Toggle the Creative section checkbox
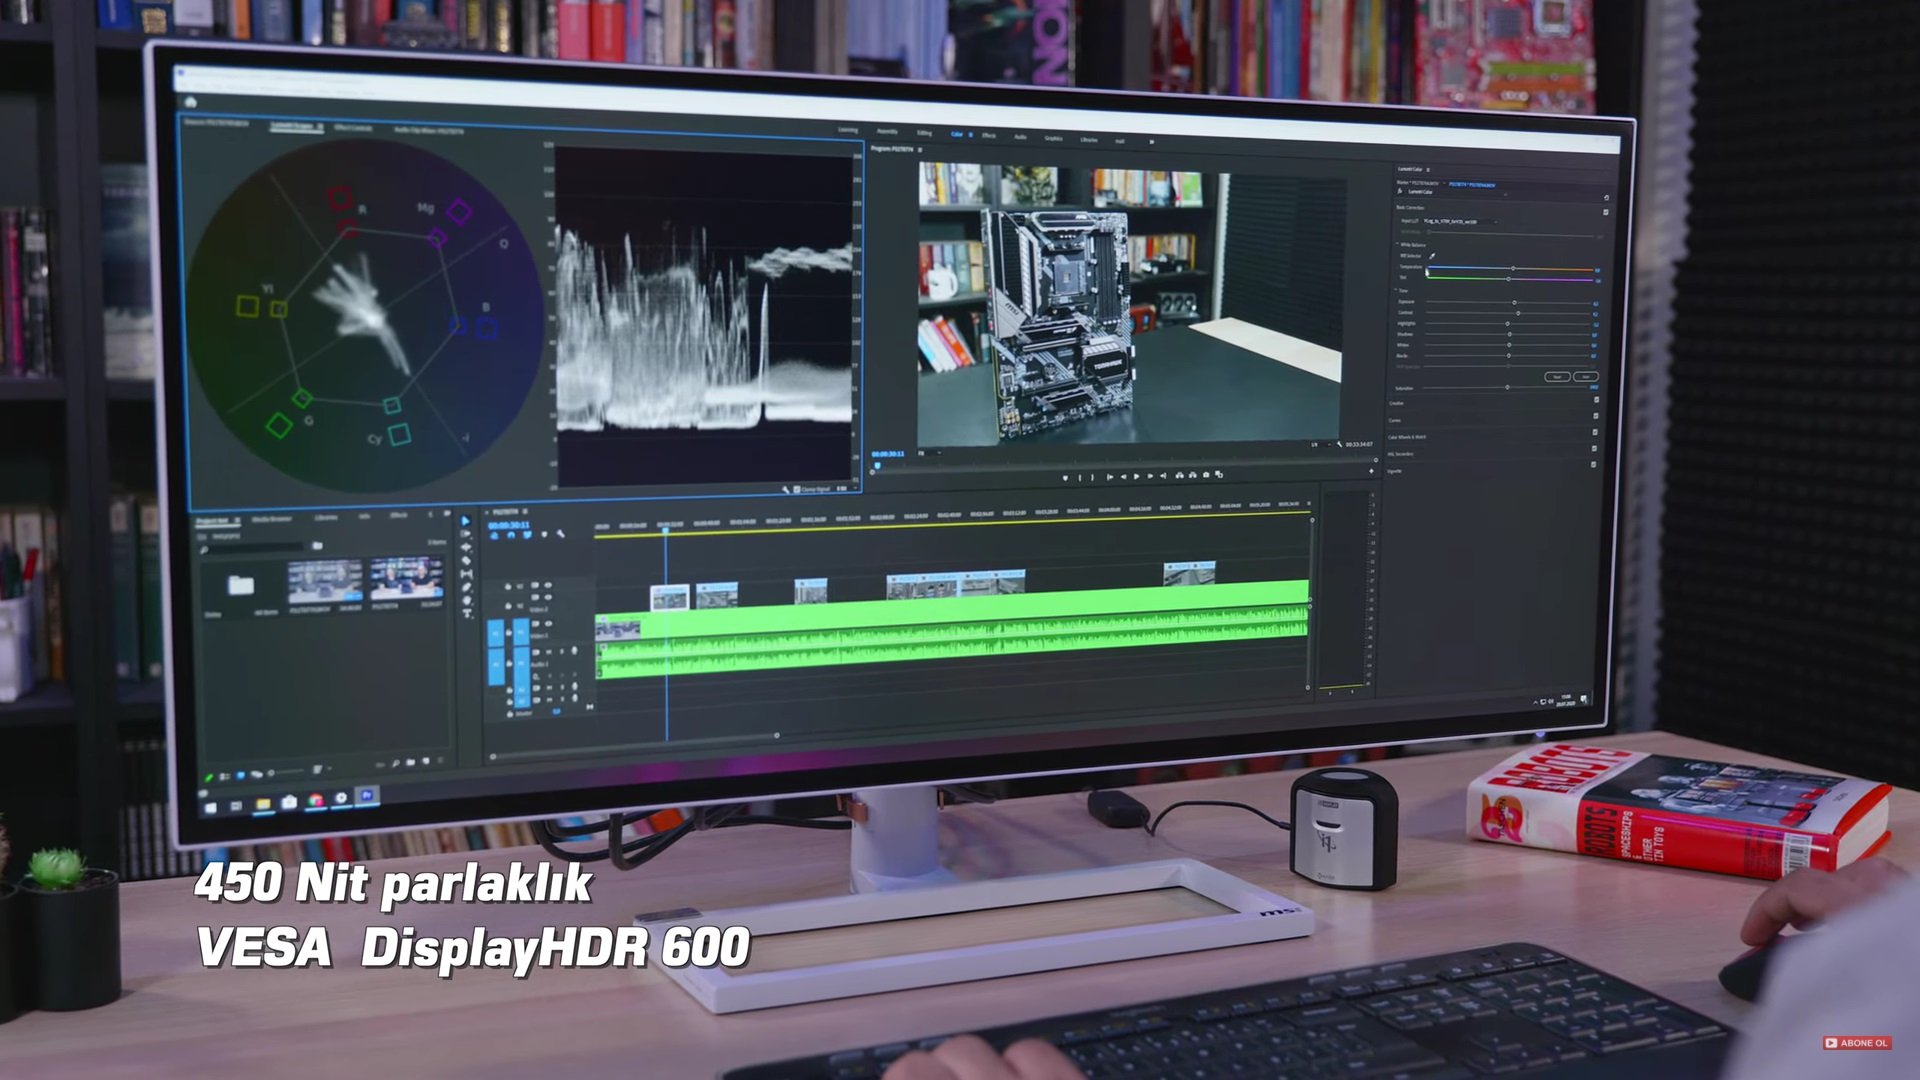 coord(1596,401)
